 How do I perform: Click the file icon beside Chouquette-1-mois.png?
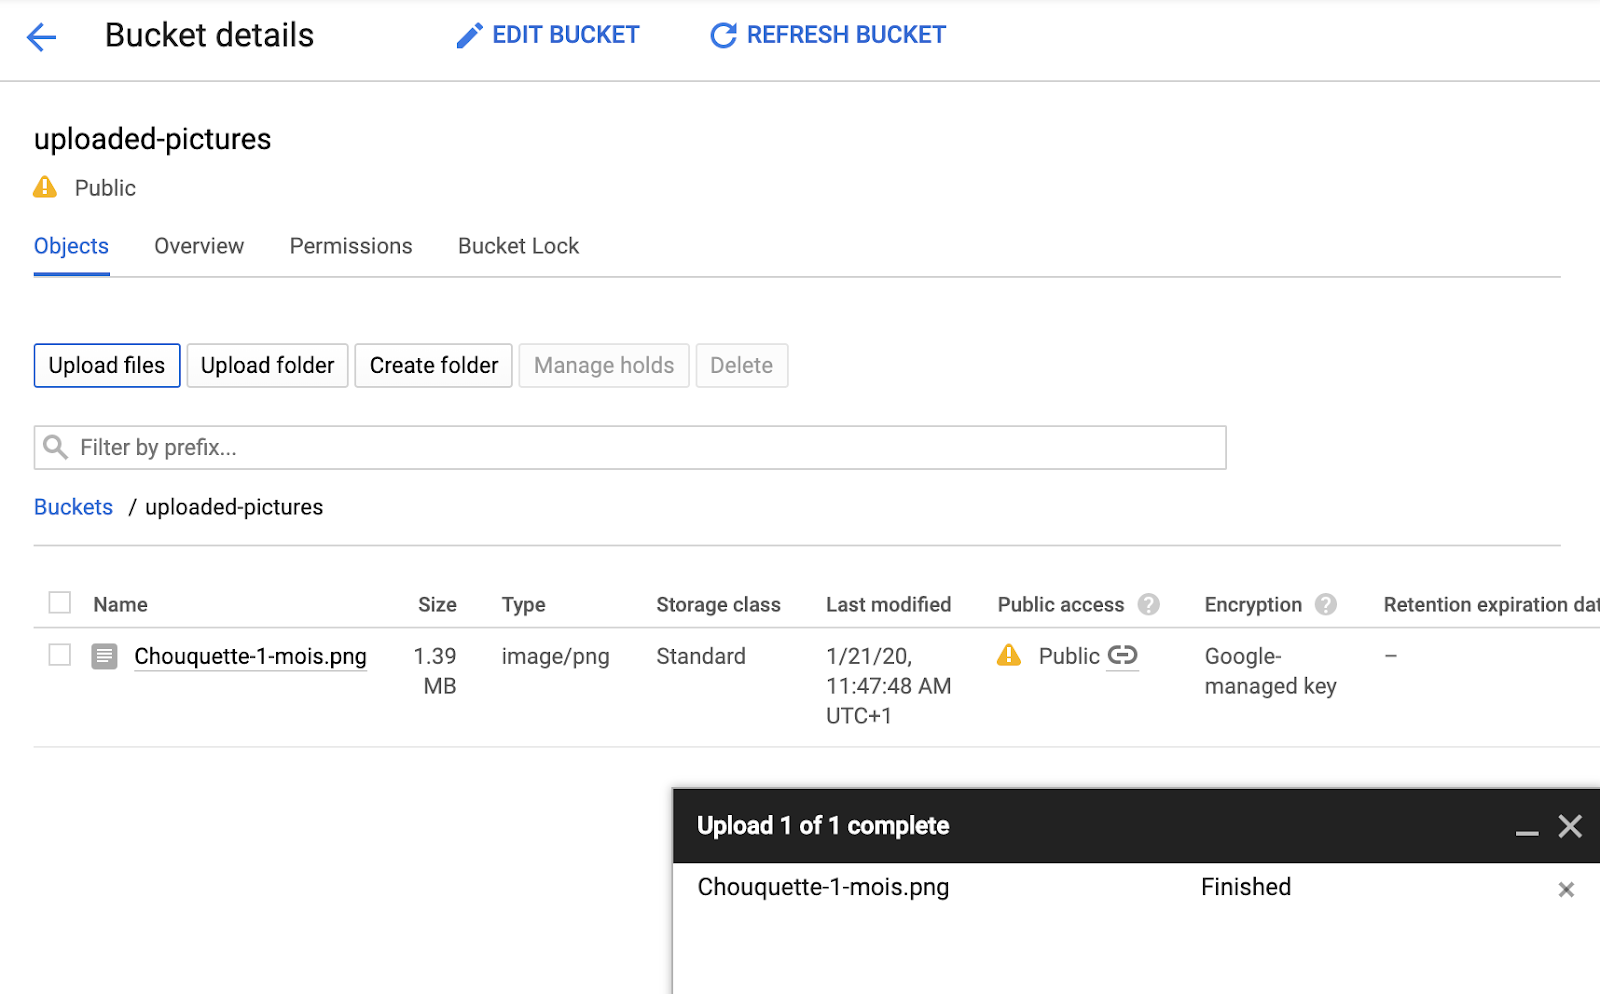coord(104,656)
